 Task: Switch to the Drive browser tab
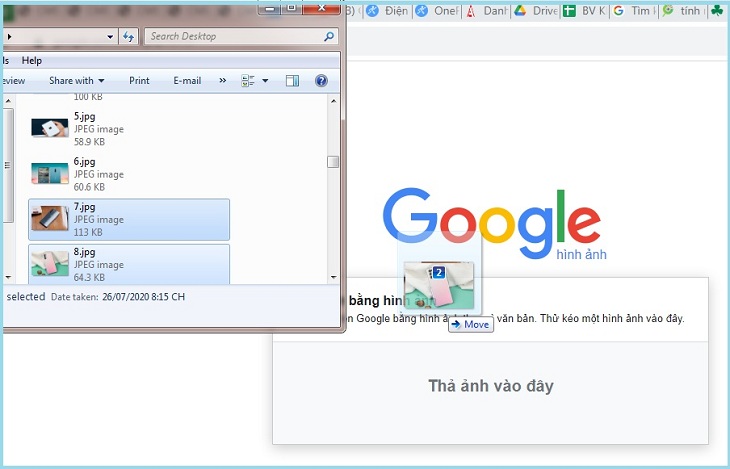(x=536, y=11)
